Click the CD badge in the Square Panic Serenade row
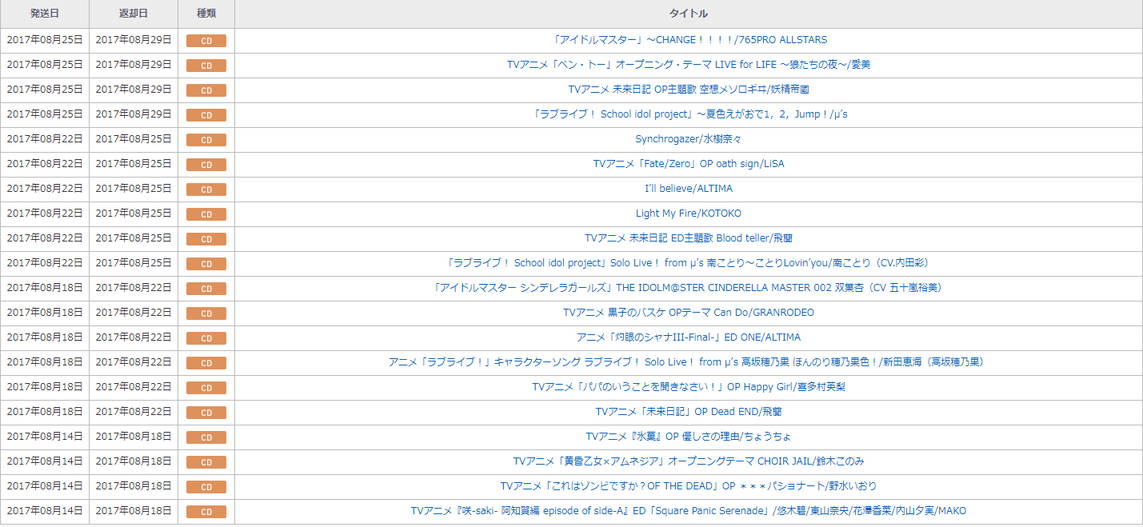This screenshot has height=527, width=1143. coord(206,512)
